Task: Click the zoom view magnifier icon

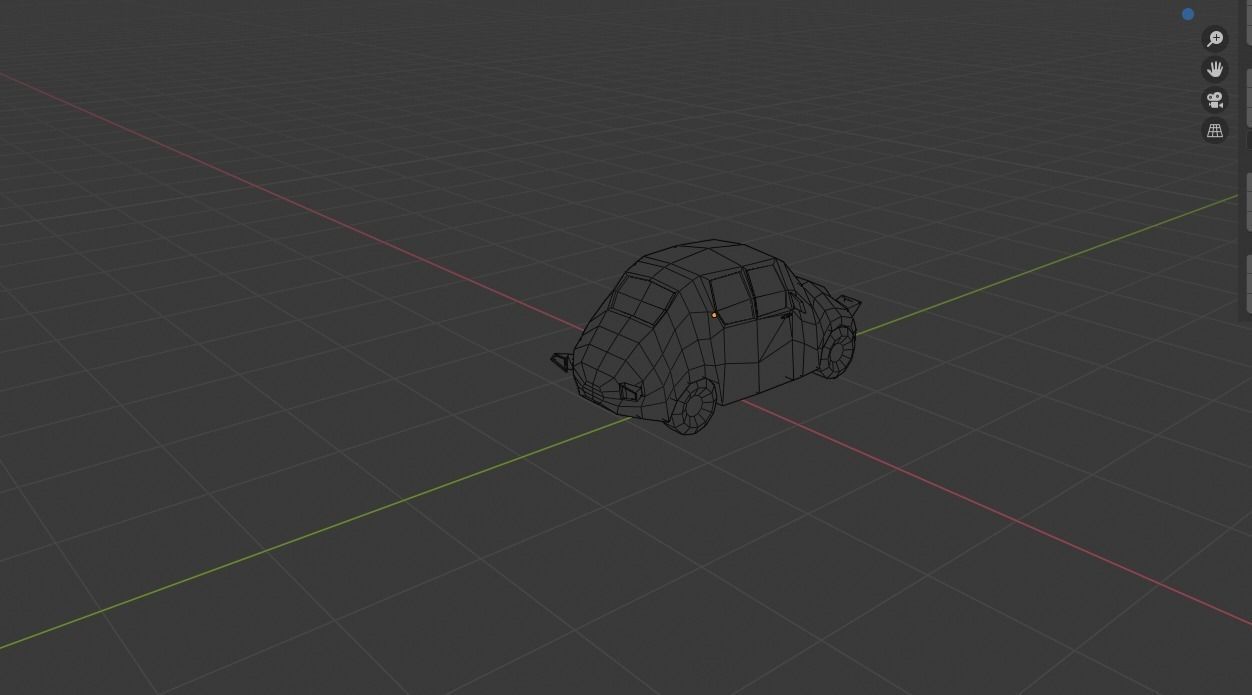Action: [x=1215, y=39]
